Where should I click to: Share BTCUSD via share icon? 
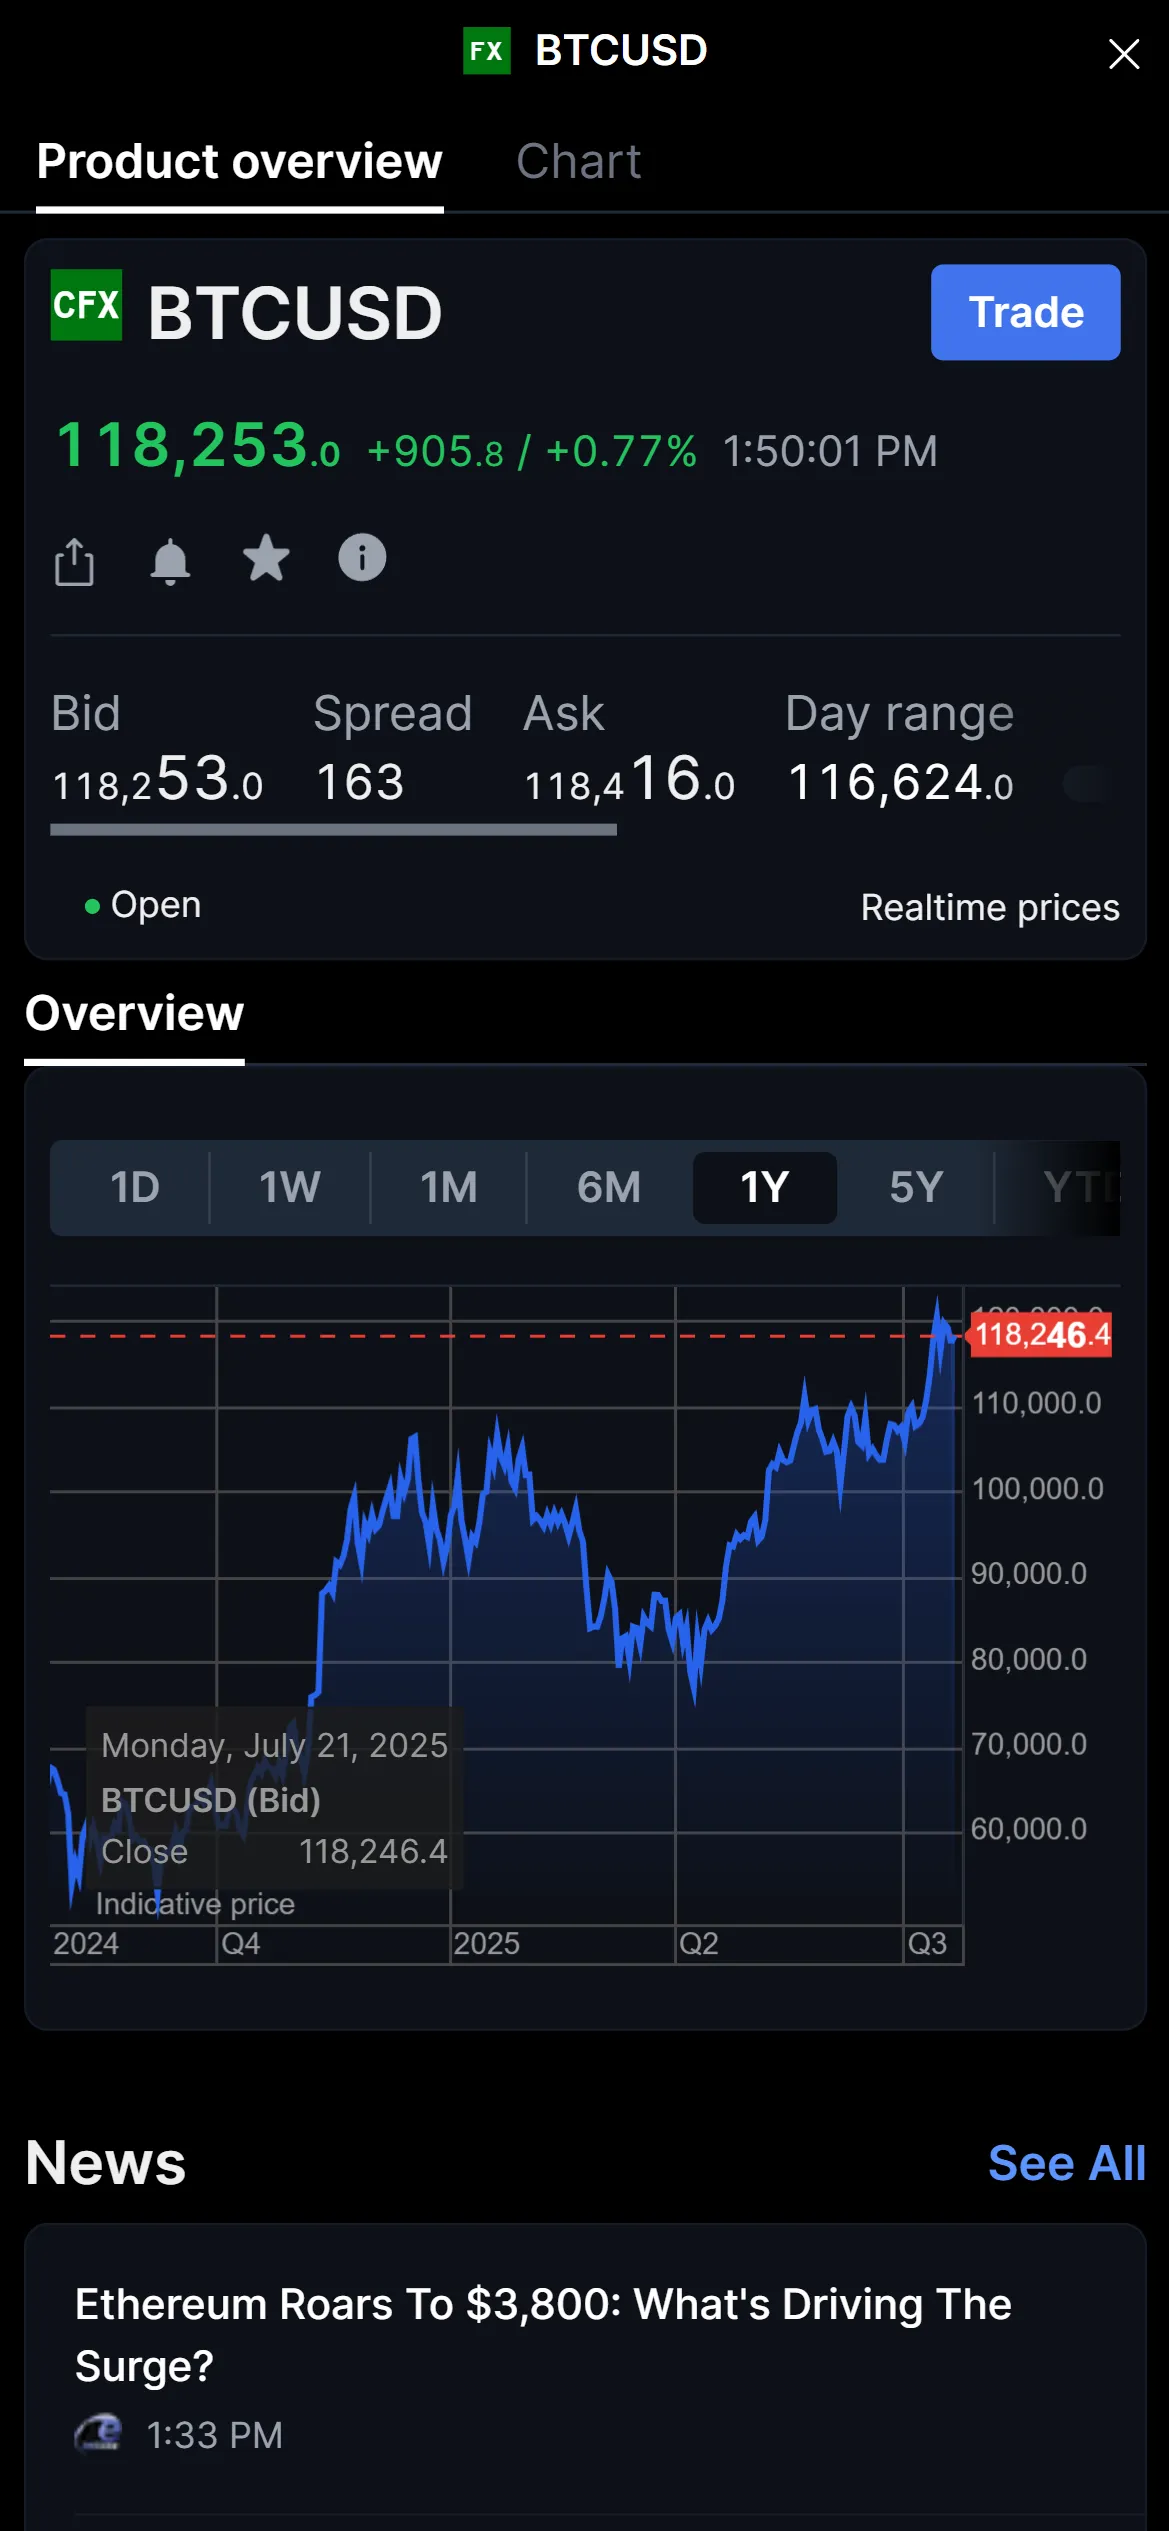[x=74, y=560]
